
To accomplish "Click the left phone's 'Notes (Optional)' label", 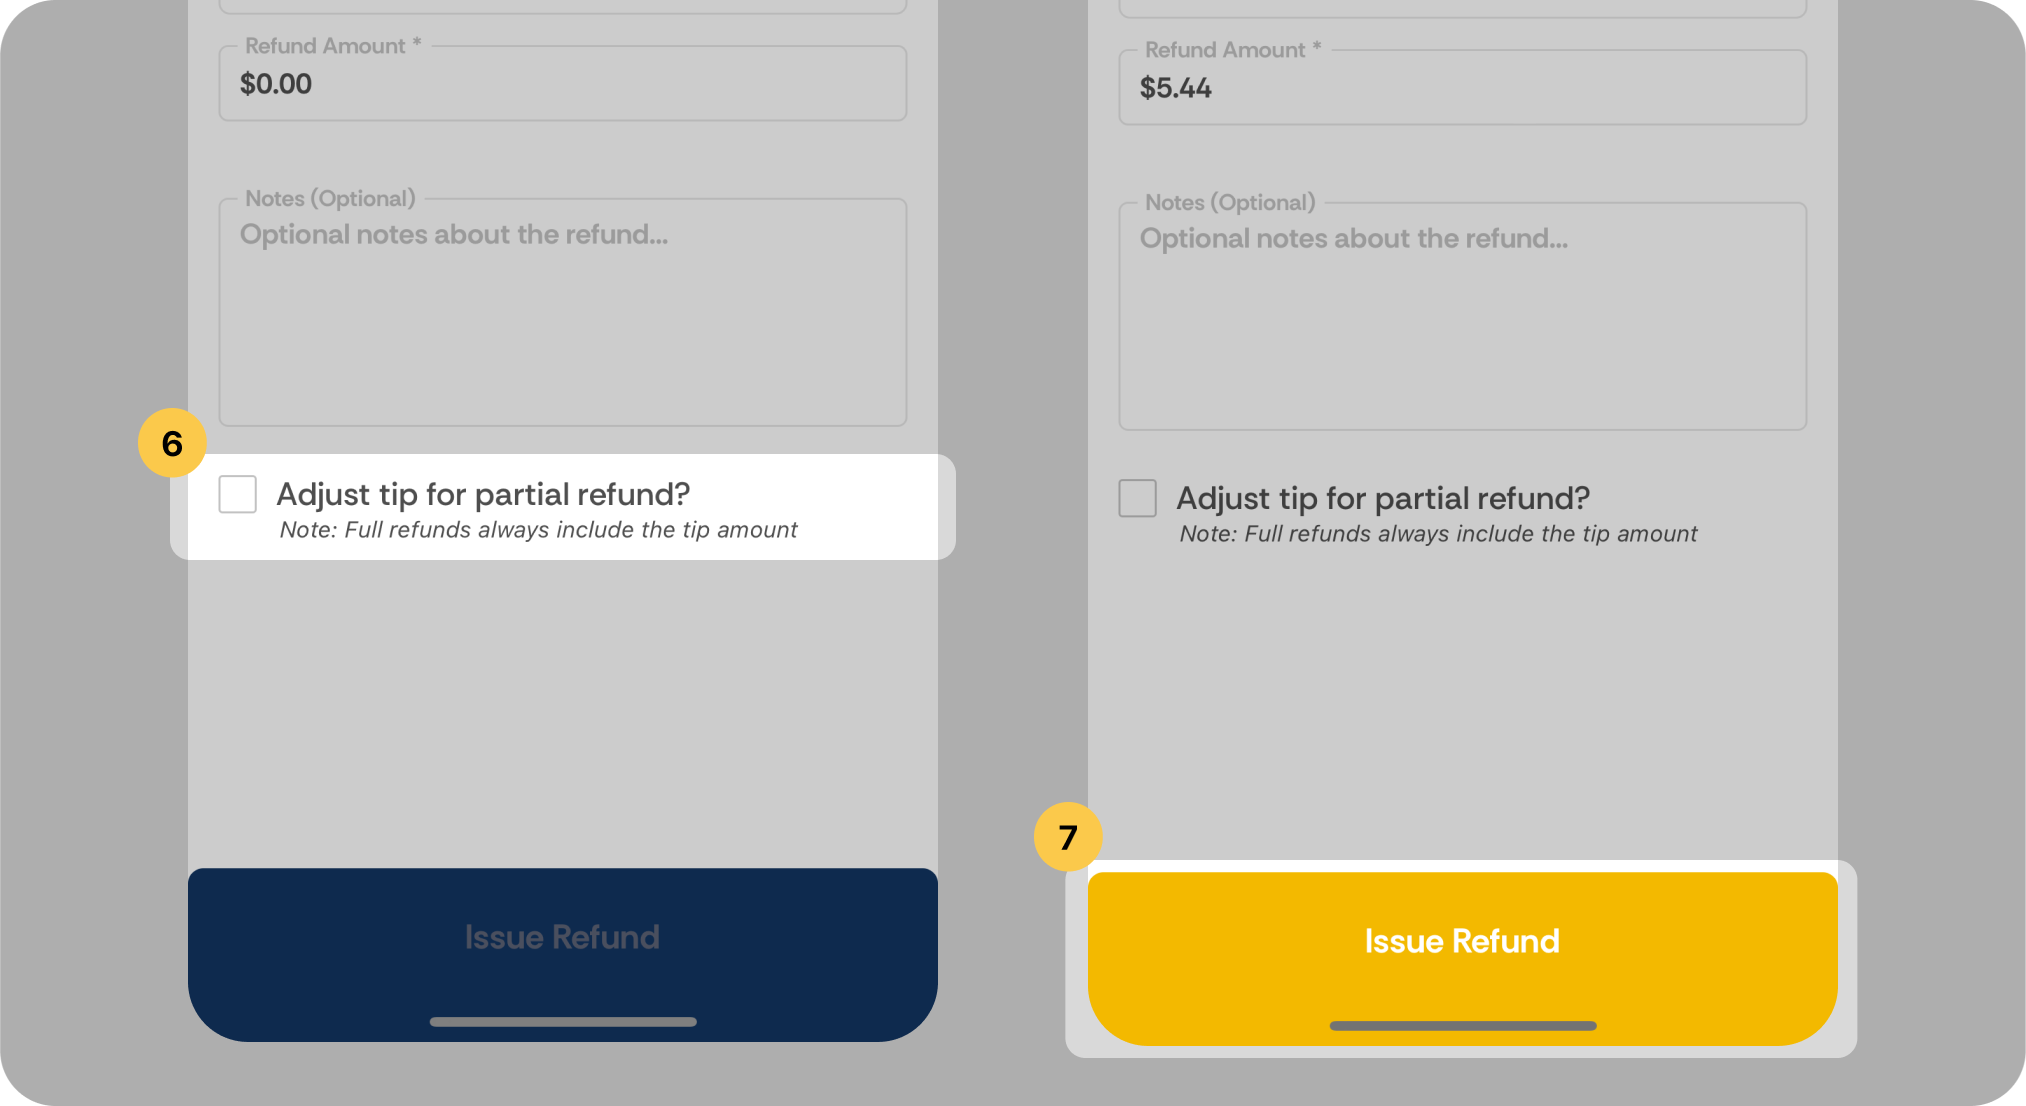I will tap(330, 198).
